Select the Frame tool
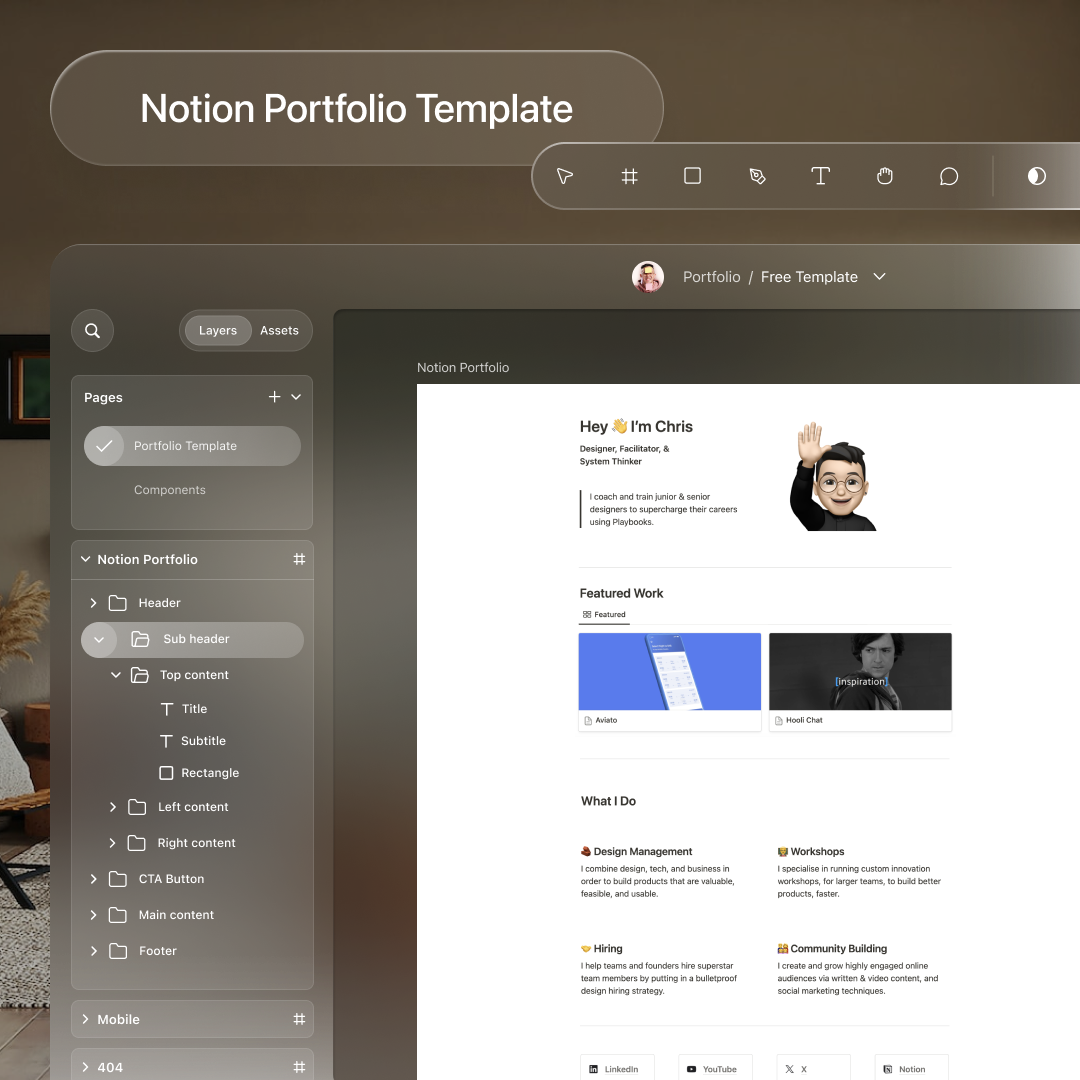The height and width of the screenshot is (1080, 1080). pyautogui.click(x=629, y=176)
